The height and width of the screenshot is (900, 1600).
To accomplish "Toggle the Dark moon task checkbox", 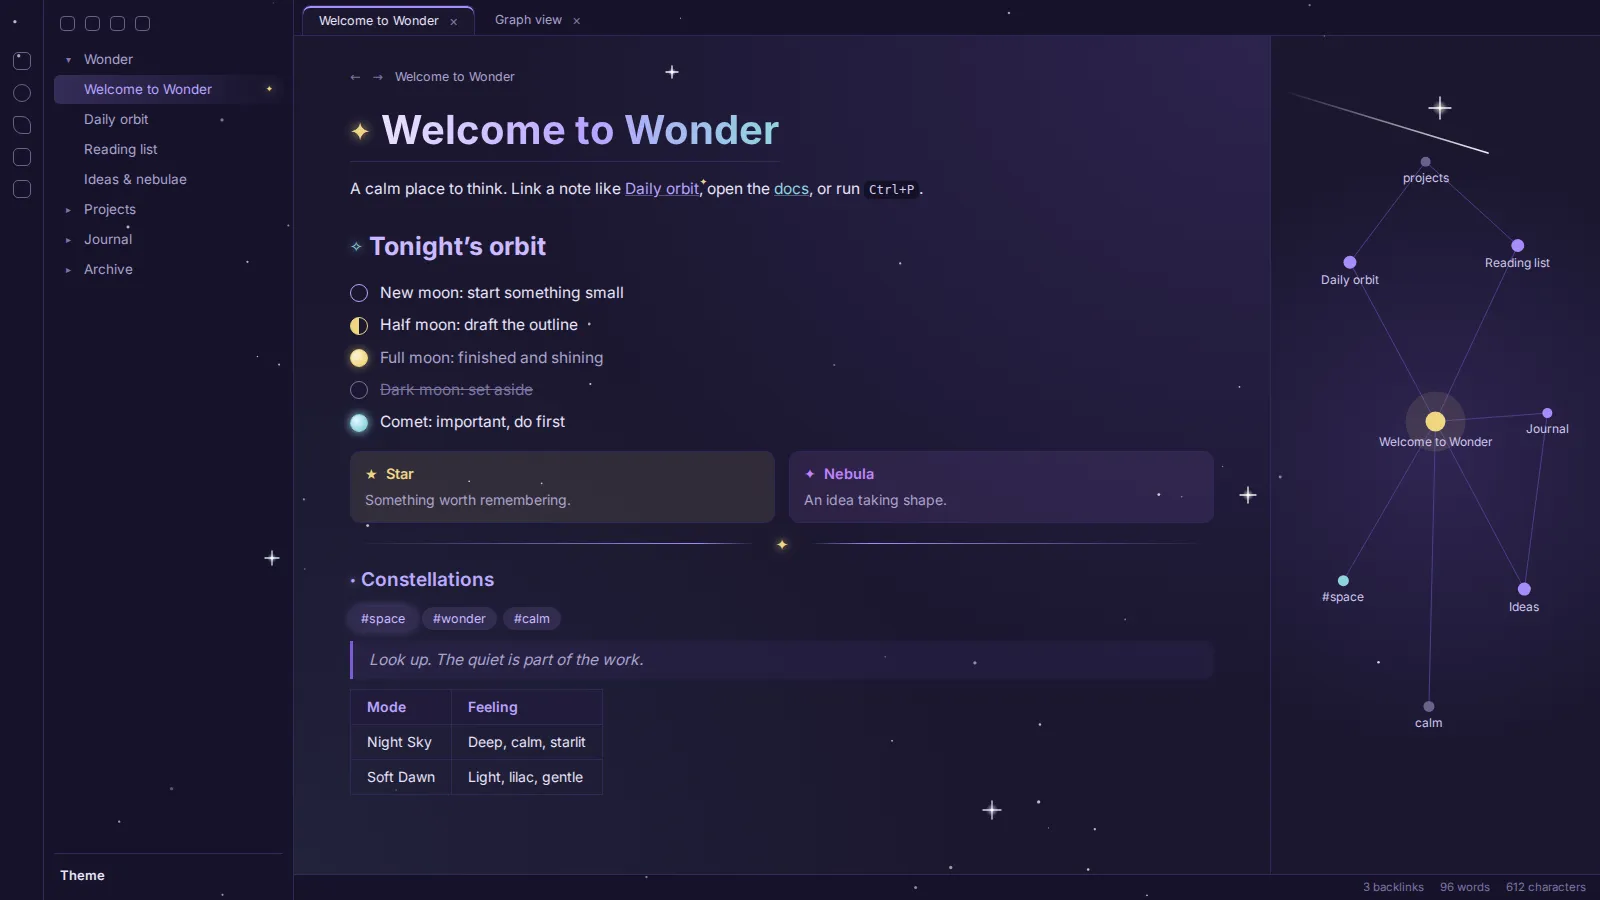I will pyautogui.click(x=359, y=390).
